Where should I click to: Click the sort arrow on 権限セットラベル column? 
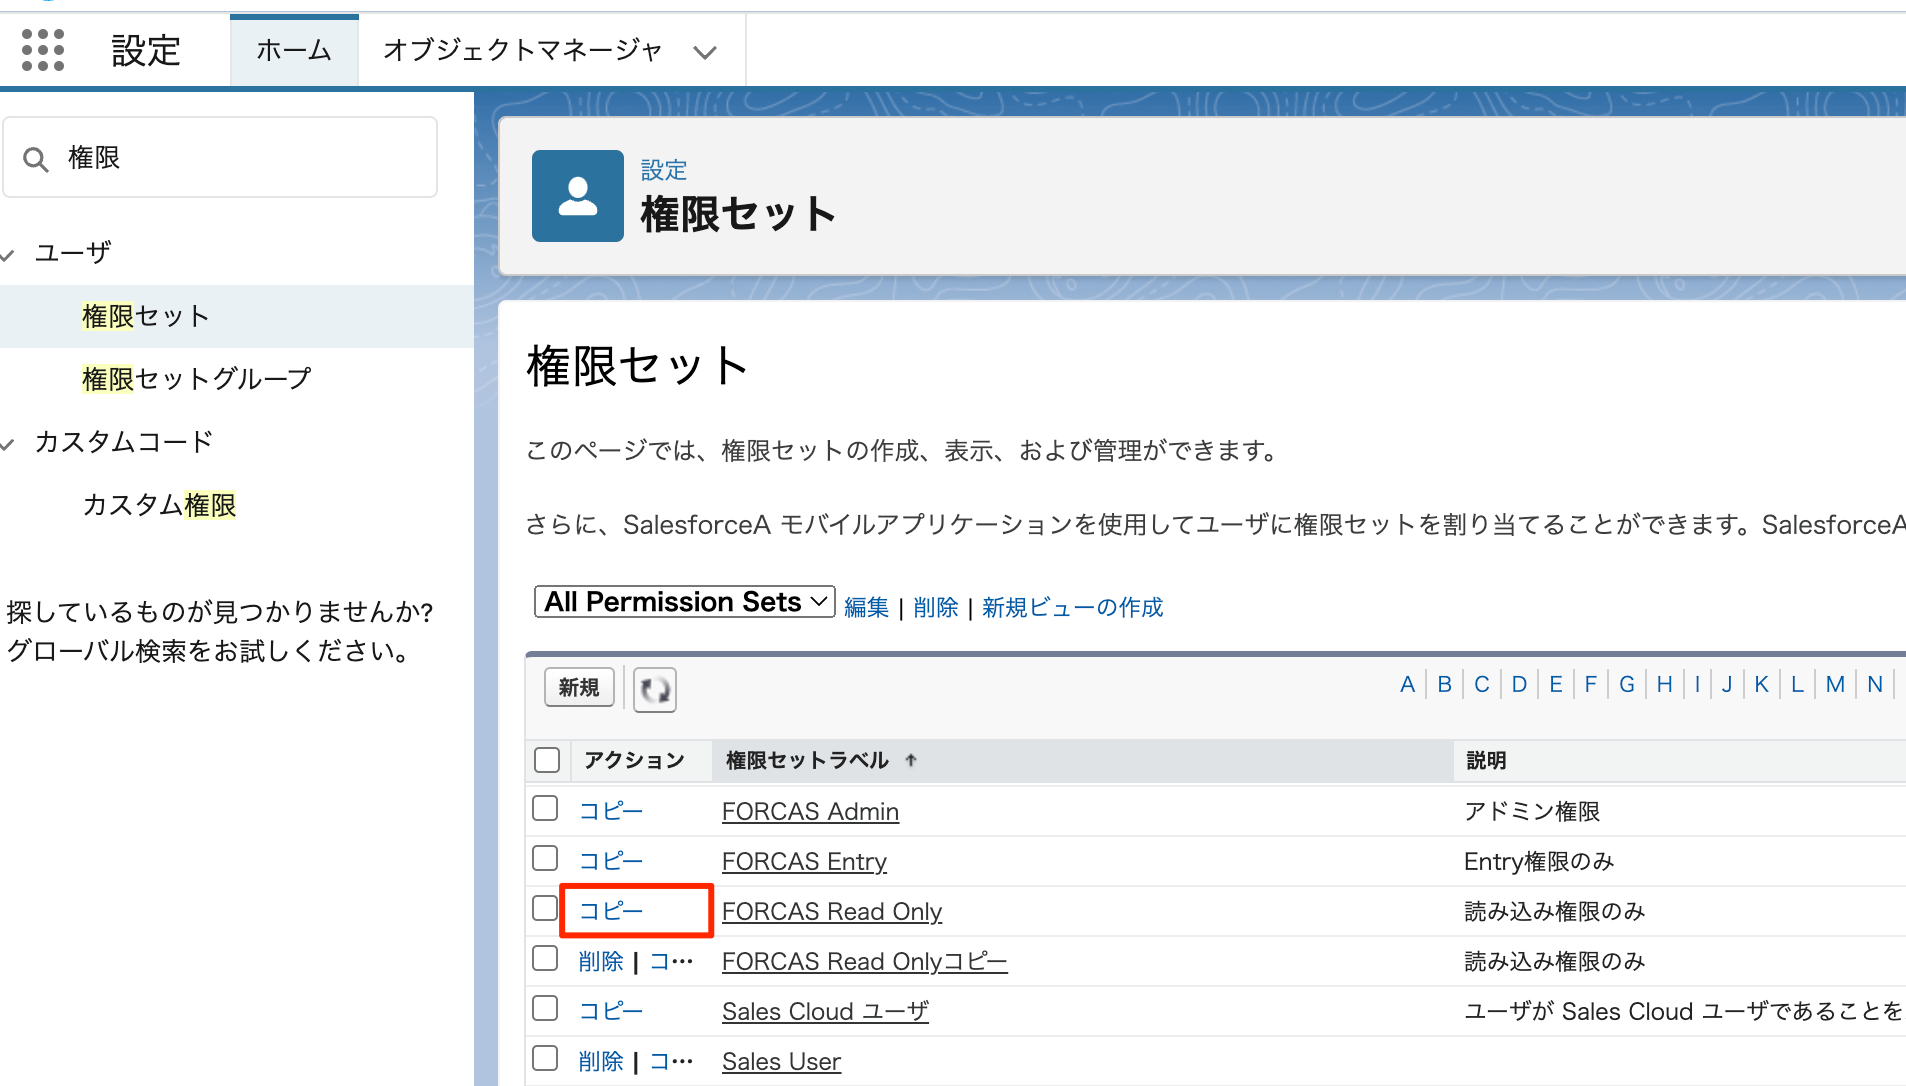[x=911, y=760]
